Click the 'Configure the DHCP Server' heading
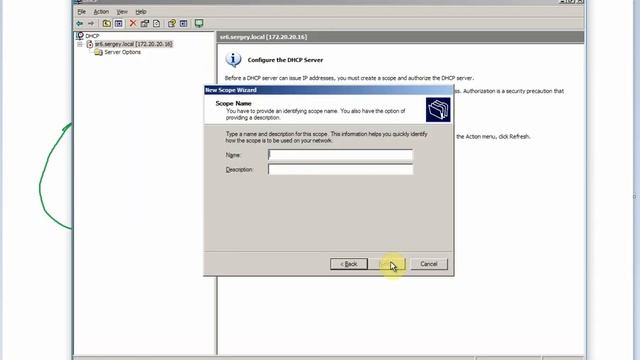This screenshot has width=640, height=360. (x=285, y=60)
